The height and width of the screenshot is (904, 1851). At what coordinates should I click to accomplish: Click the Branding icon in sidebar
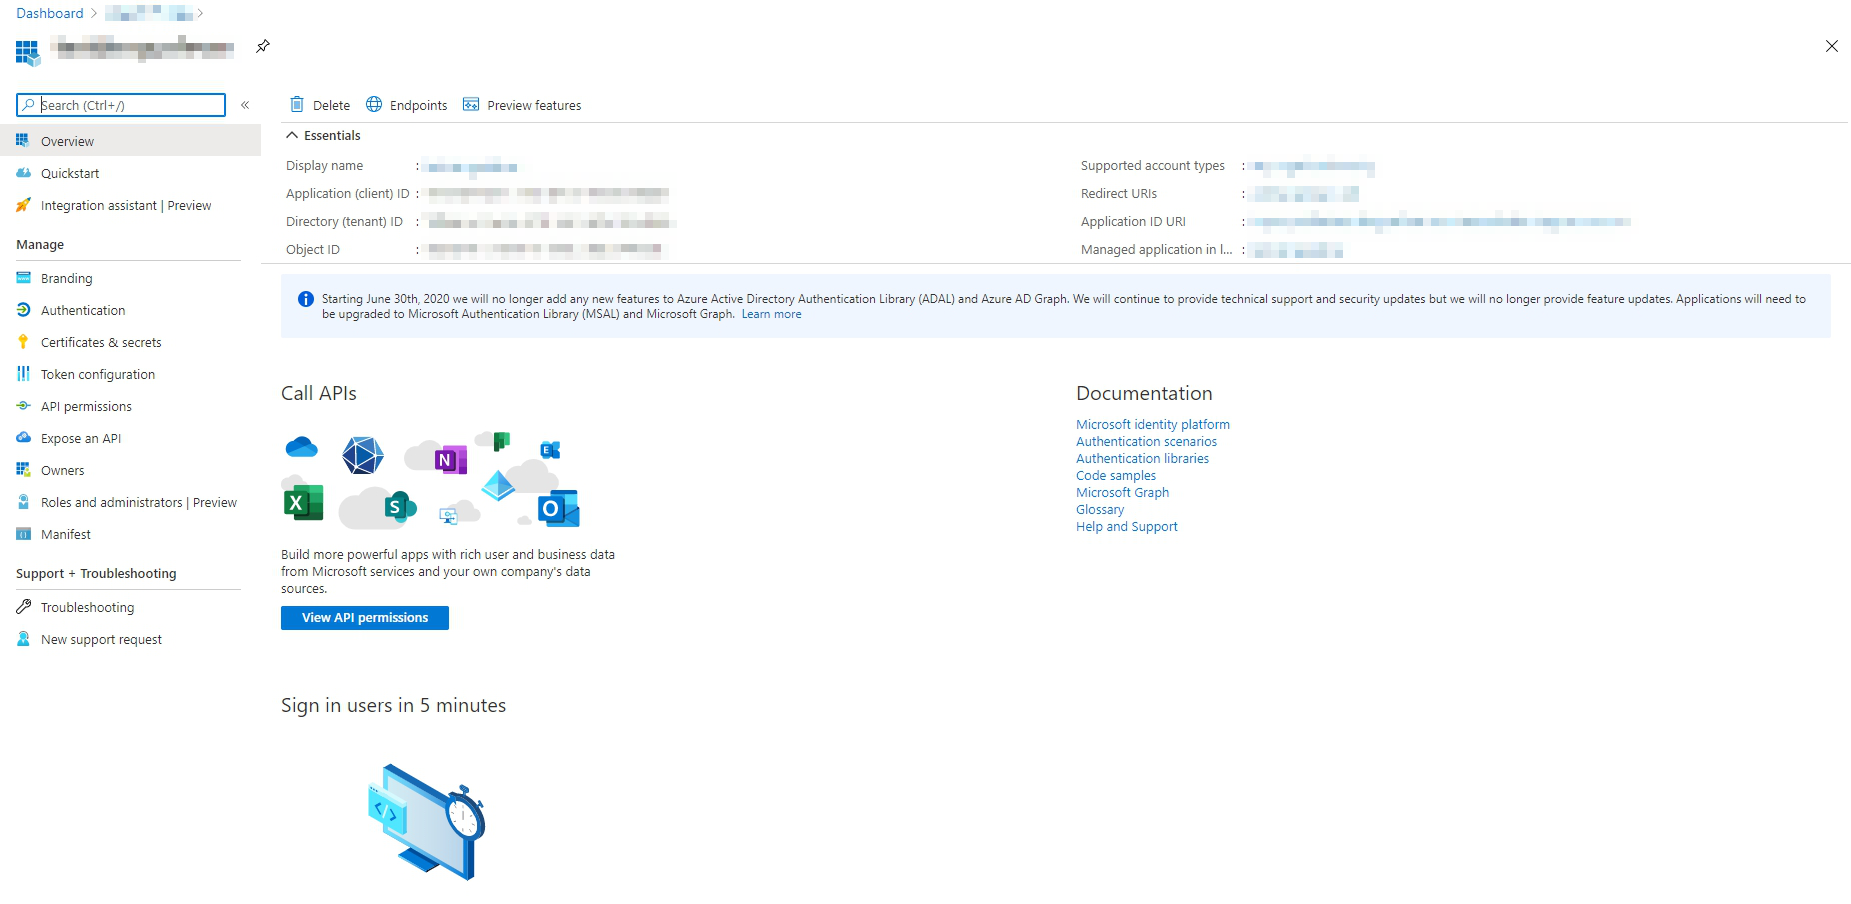[x=23, y=278]
